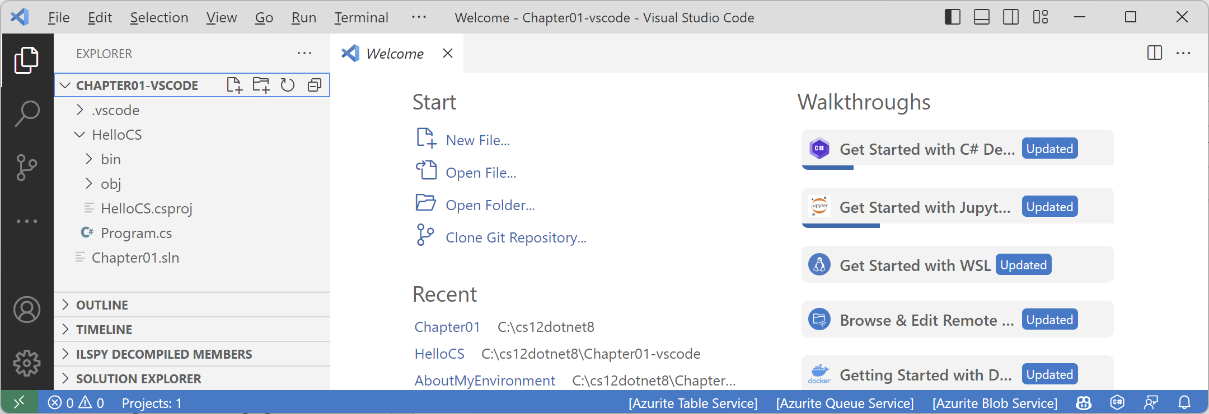1209x414 pixels.
Task: Open Source Control view in activity bar
Action: [27, 167]
